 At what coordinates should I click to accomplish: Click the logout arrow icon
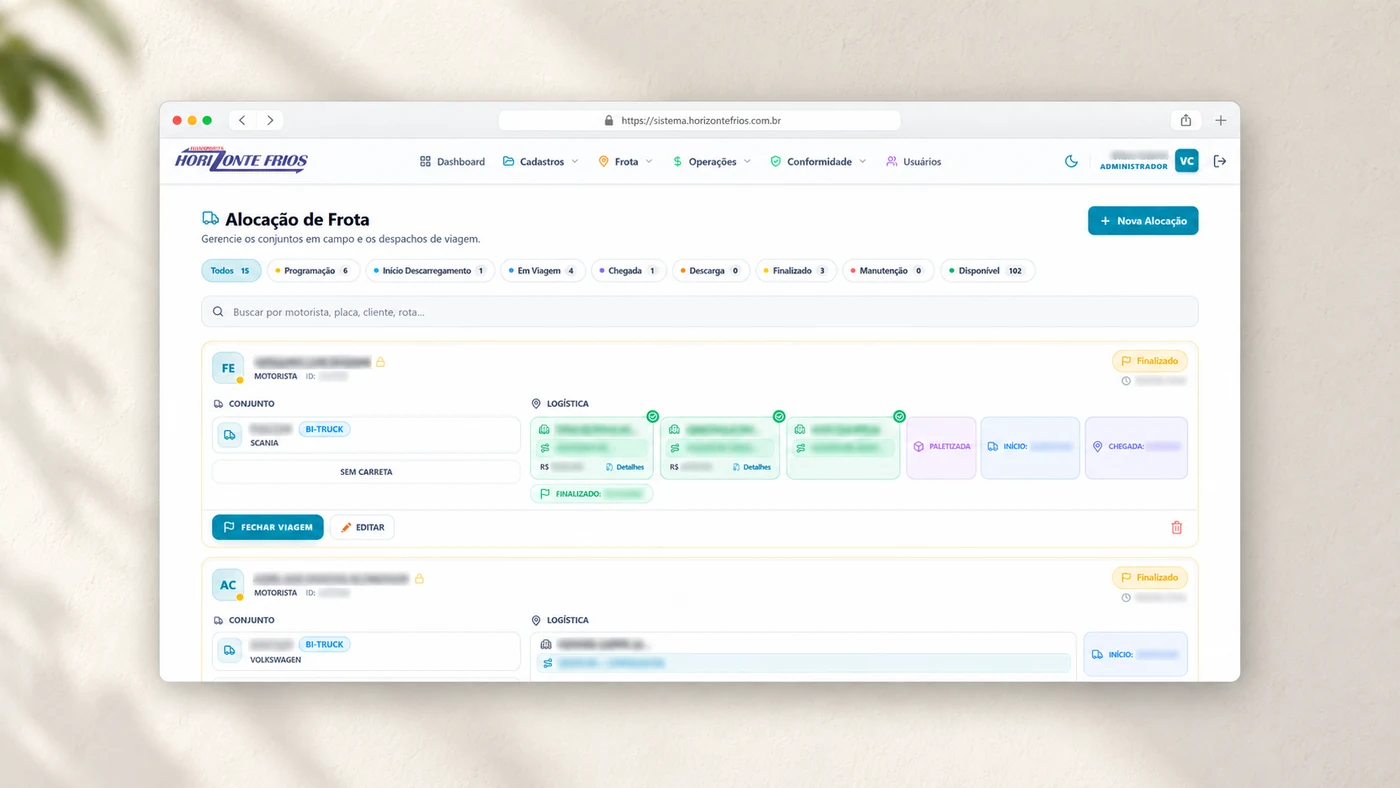(1219, 161)
